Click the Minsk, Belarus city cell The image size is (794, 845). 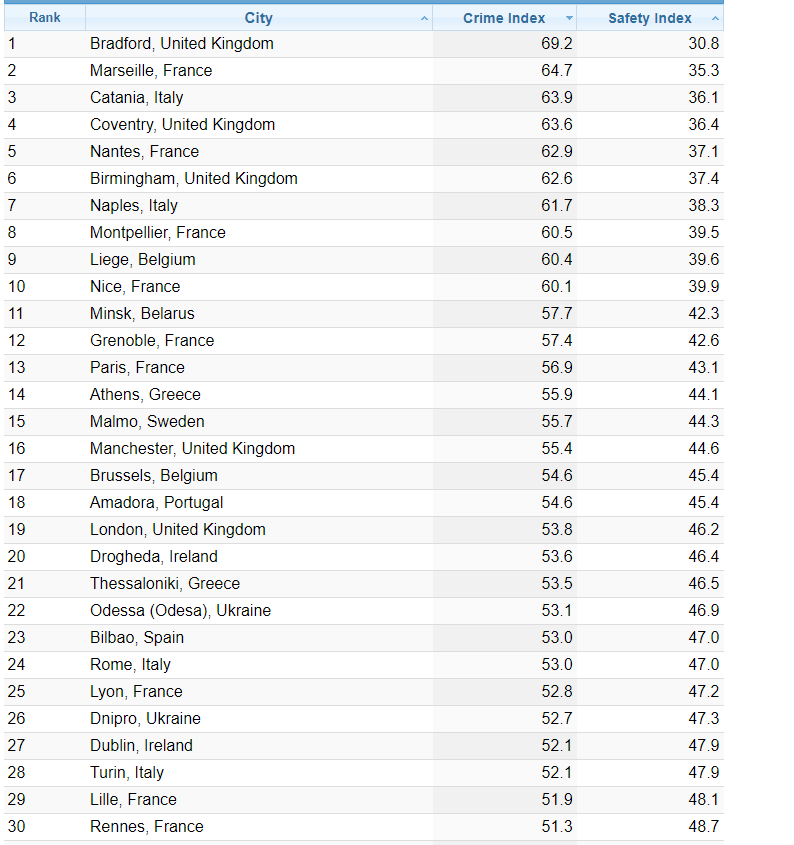[x=142, y=314]
